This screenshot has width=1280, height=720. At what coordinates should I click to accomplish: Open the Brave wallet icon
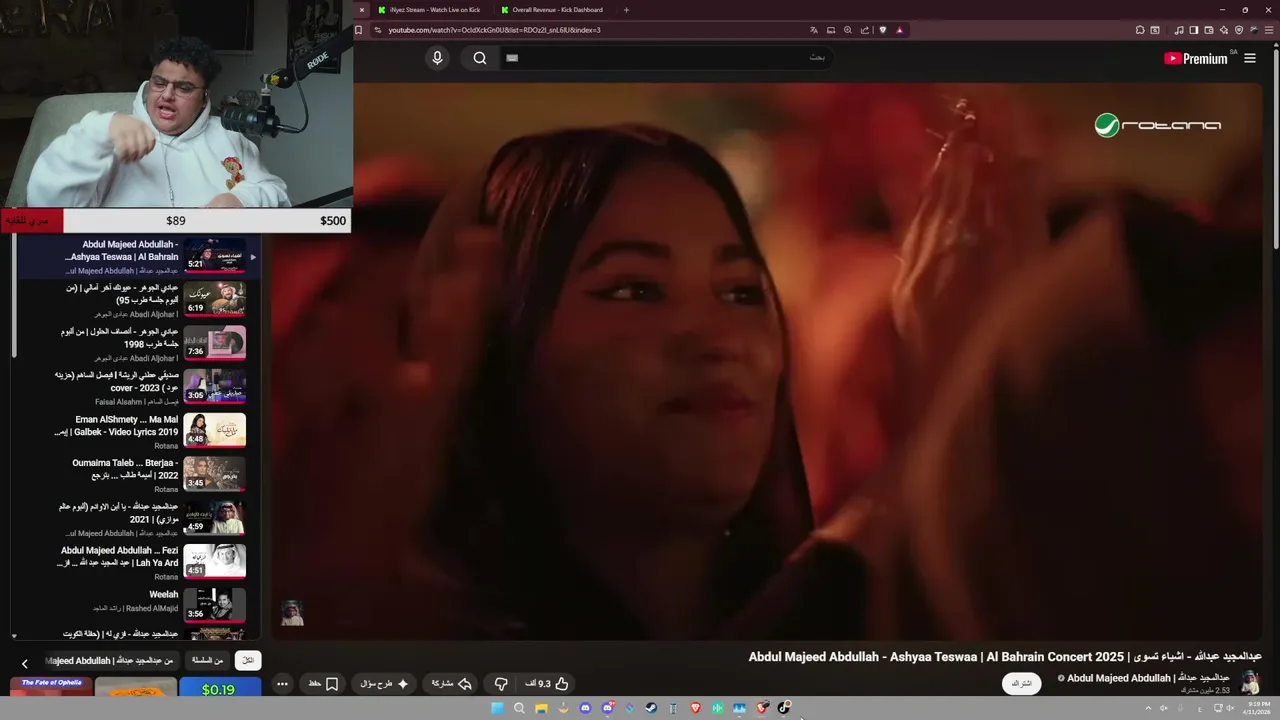pyautogui.click(x=1209, y=30)
